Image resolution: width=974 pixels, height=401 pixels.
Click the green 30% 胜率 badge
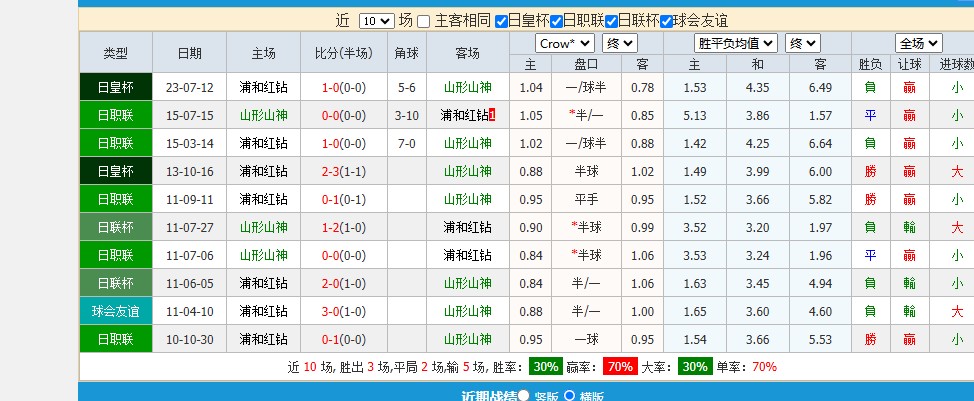(x=545, y=367)
